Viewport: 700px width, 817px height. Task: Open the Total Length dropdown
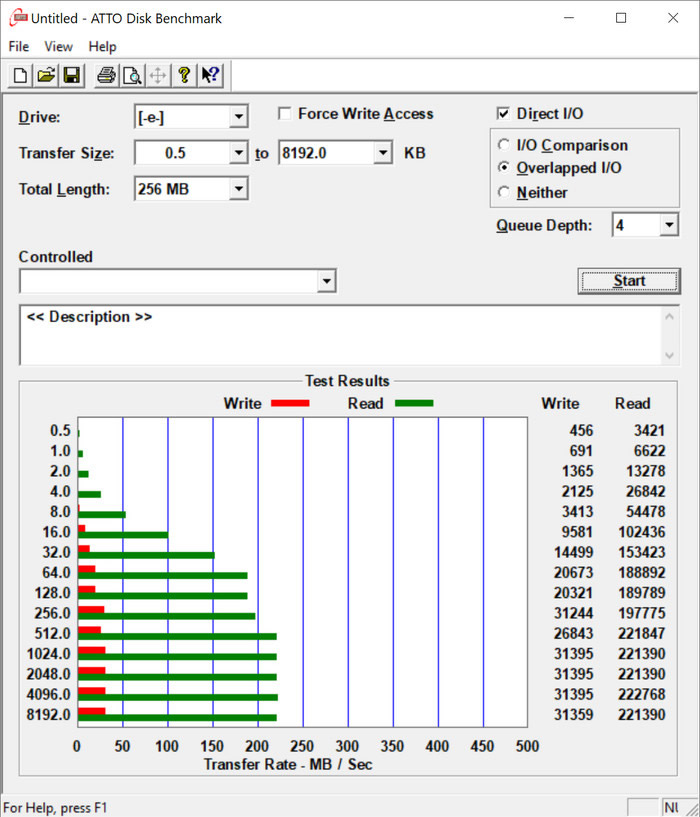coord(238,189)
